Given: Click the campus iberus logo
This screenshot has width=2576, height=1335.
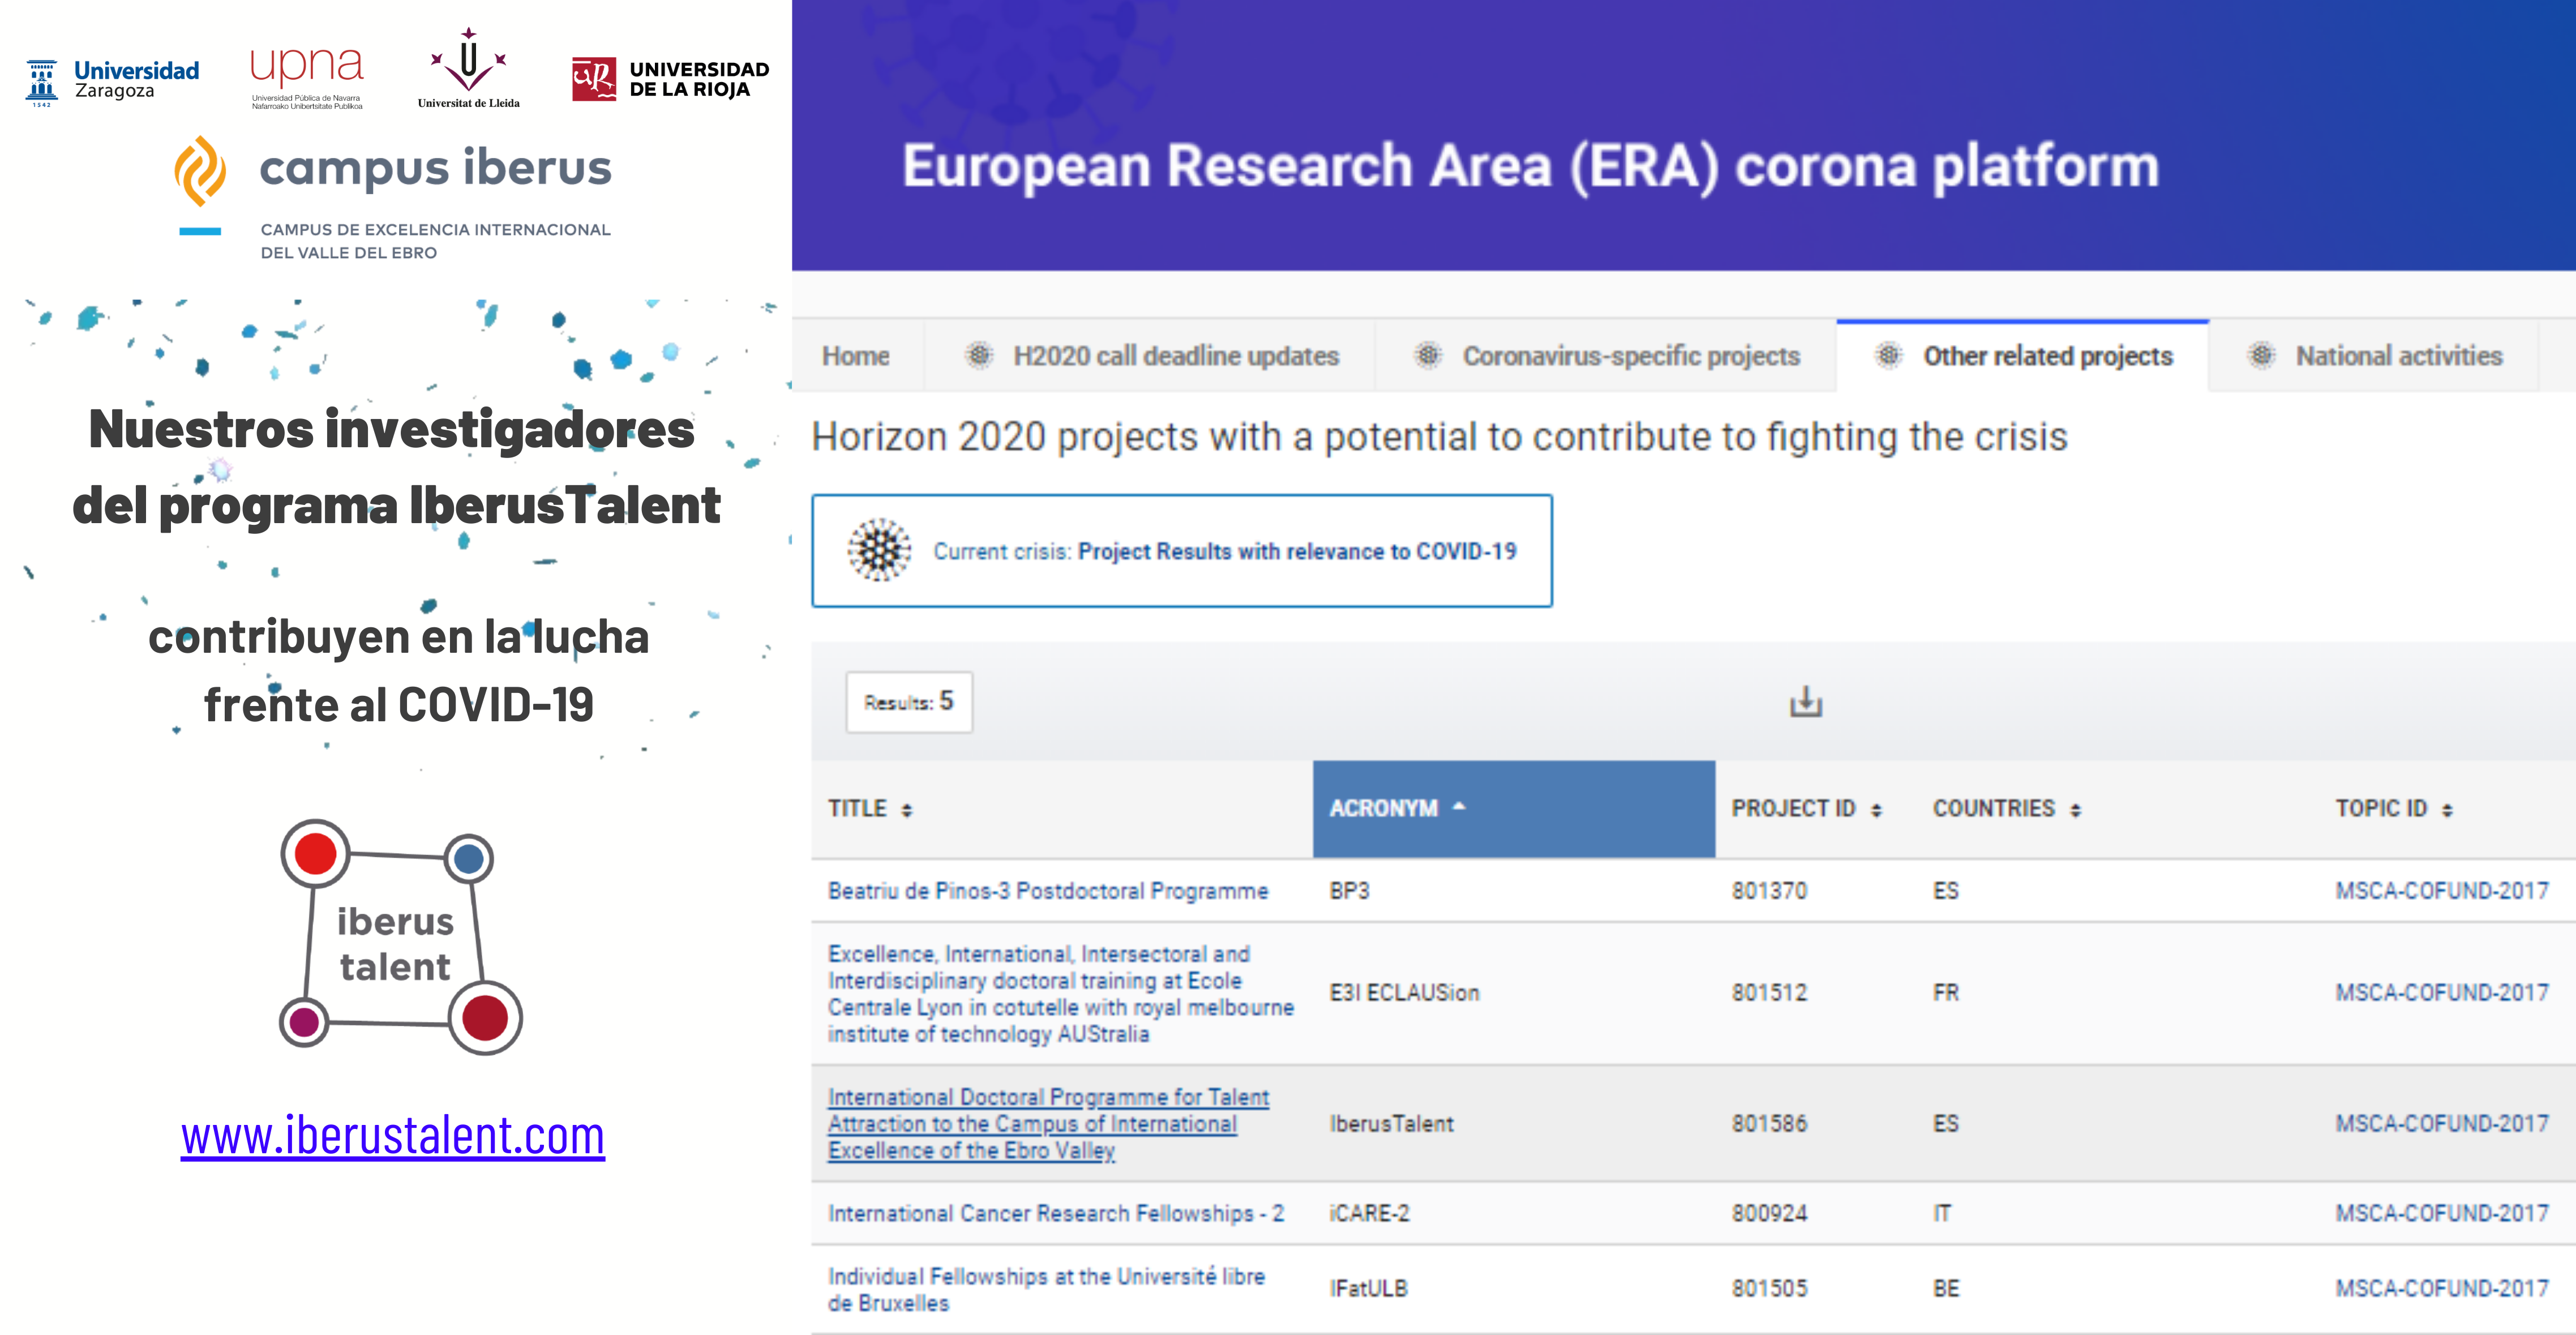Looking at the screenshot, I should (x=393, y=198).
